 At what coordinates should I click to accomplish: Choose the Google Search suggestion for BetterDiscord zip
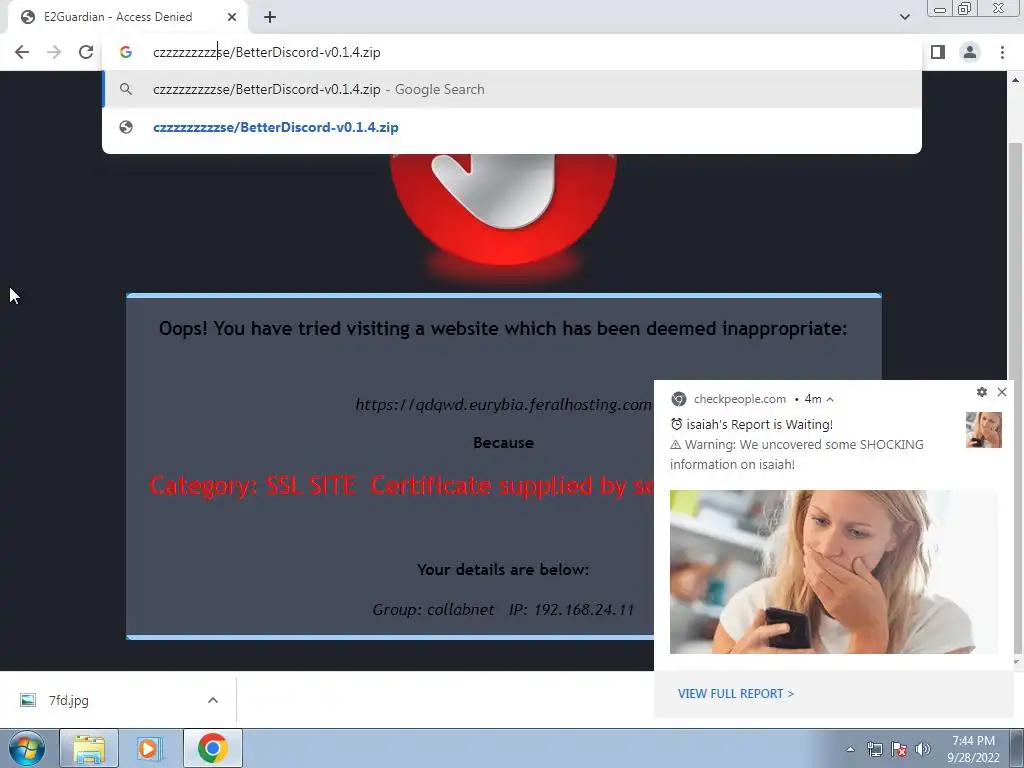(x=512, y=89)
